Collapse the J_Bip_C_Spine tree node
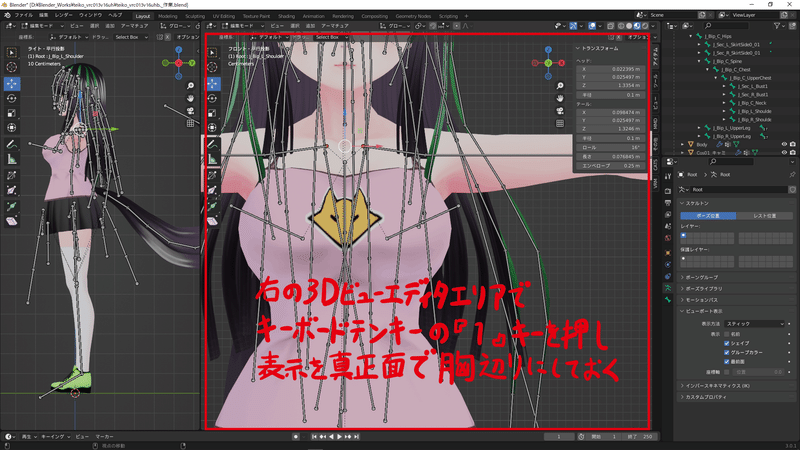 pyautogui.click(x=699, y=61)
